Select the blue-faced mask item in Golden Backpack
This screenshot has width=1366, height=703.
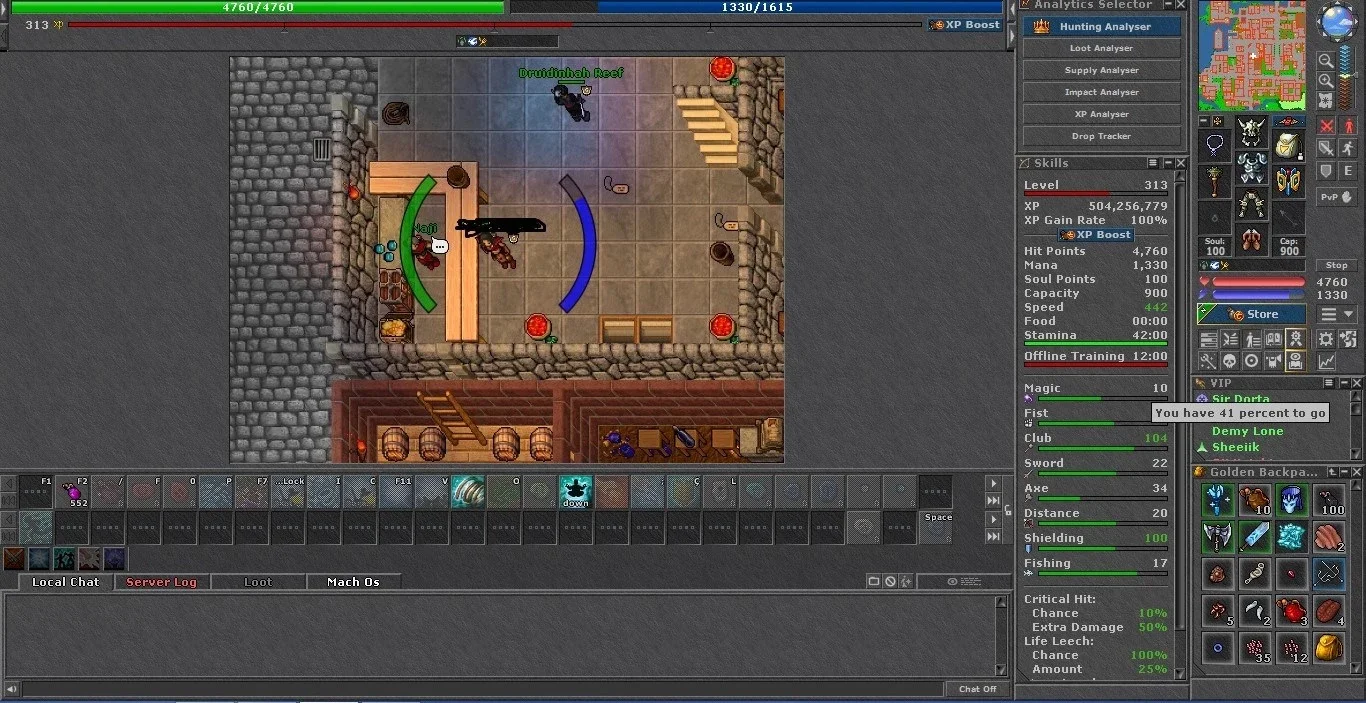click(1291, 500)
